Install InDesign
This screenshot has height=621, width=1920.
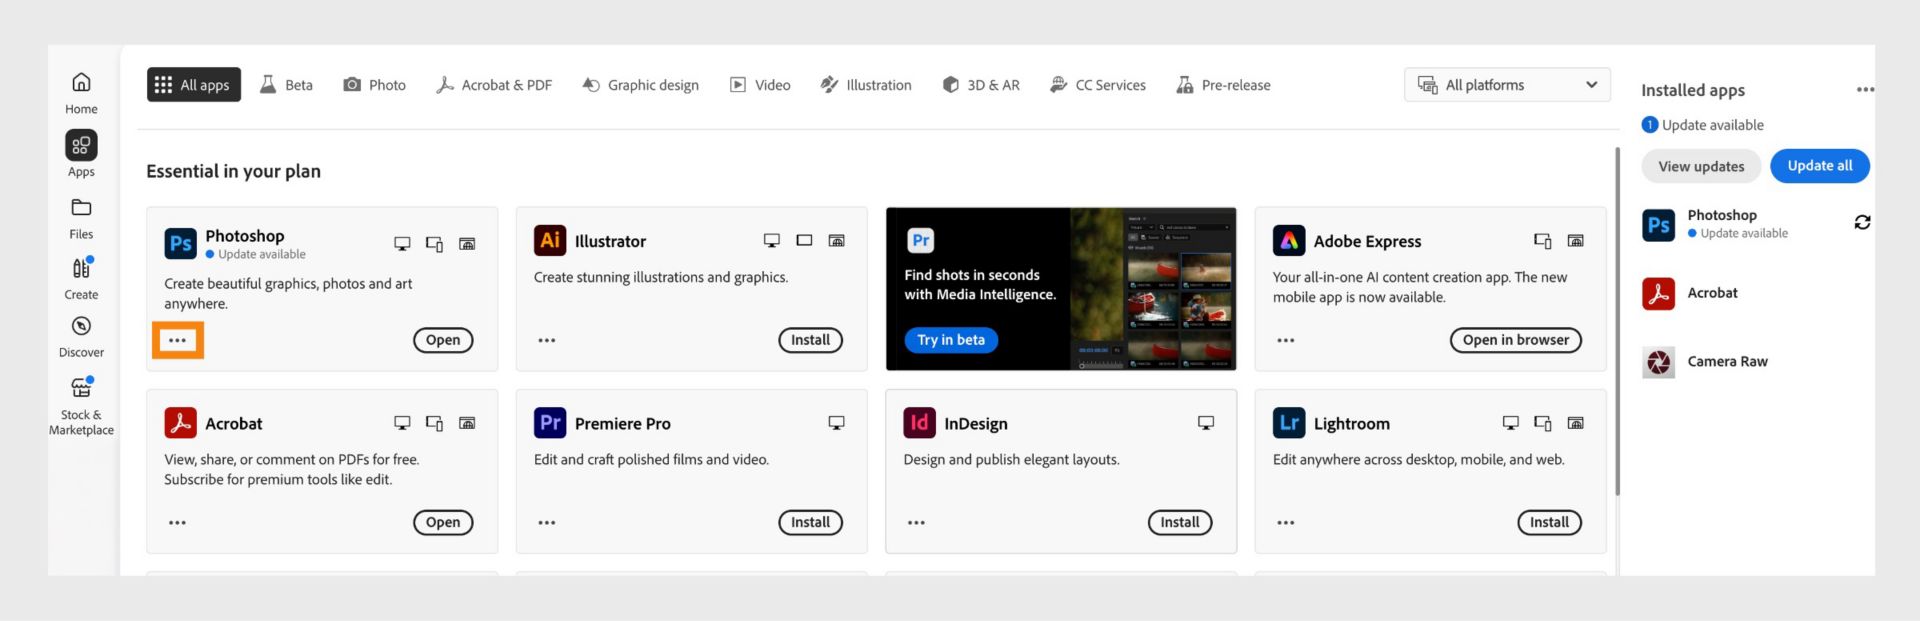pyautogui.click(x=1180, y=522)
